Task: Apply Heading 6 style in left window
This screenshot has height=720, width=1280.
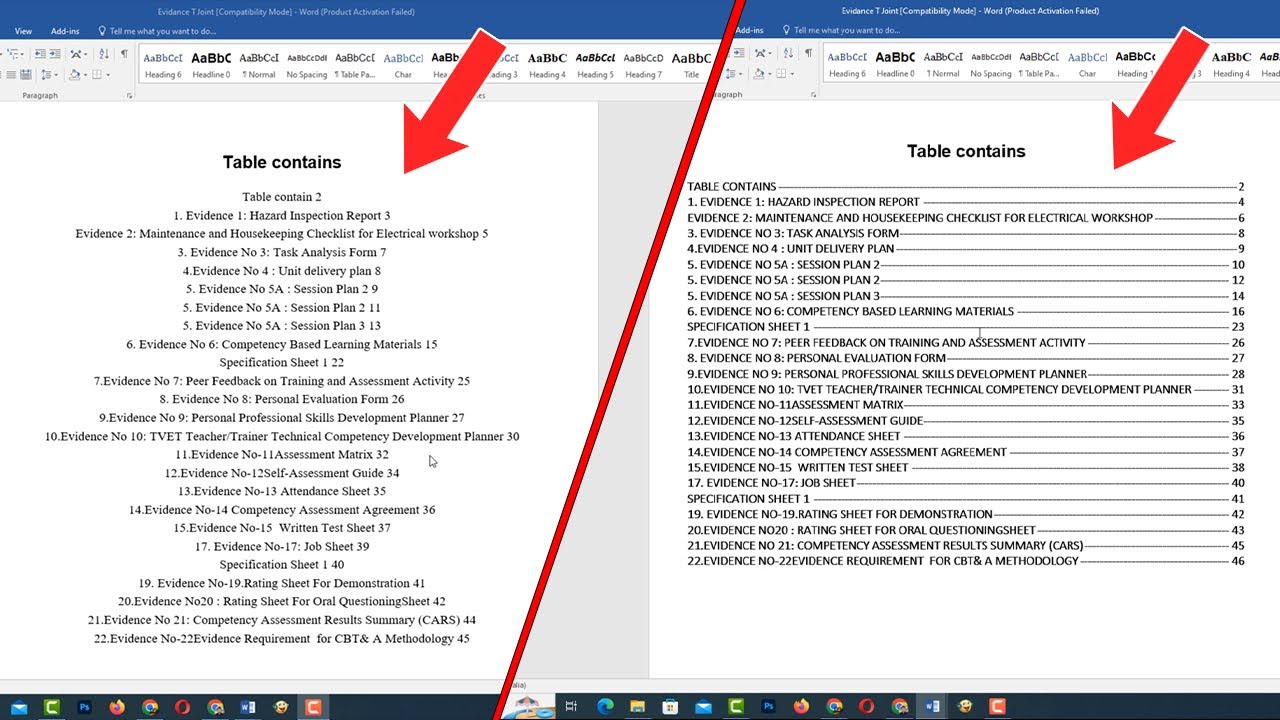Action: point(163,65)
